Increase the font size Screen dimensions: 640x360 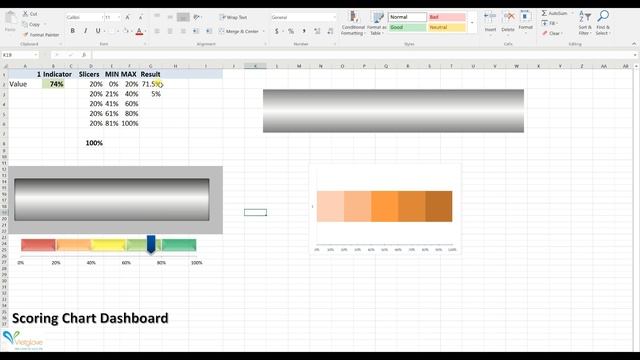(x=127, y=18)
